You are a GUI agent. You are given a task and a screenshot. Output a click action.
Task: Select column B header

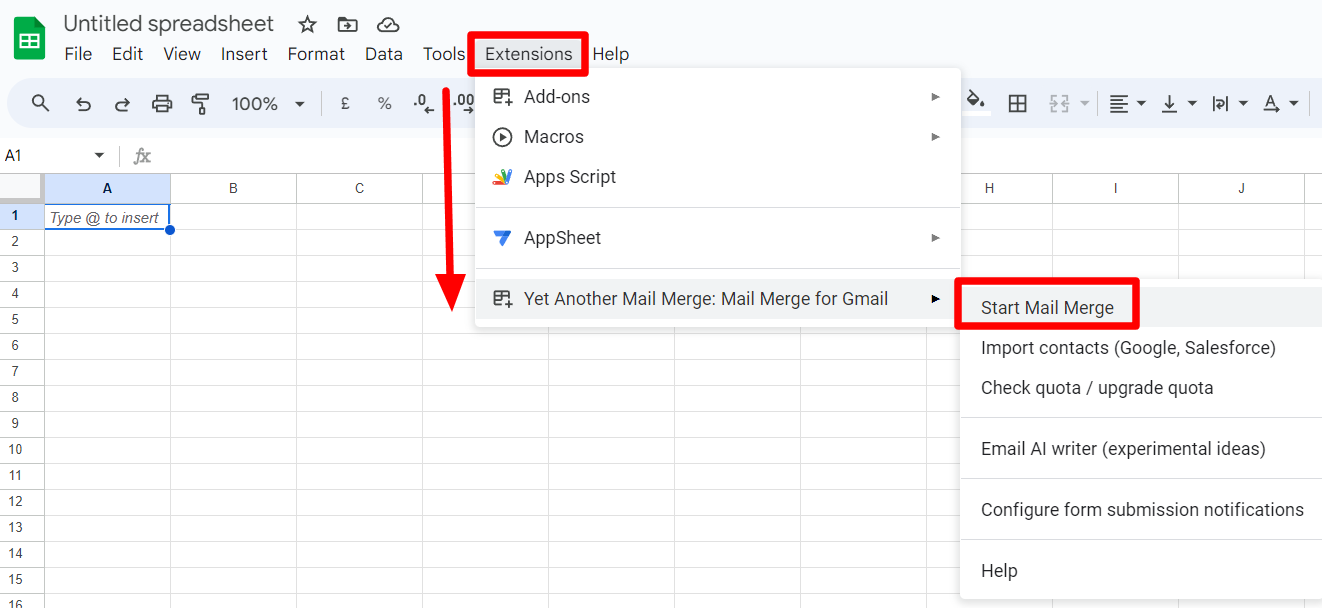click(x=233, y=188)
